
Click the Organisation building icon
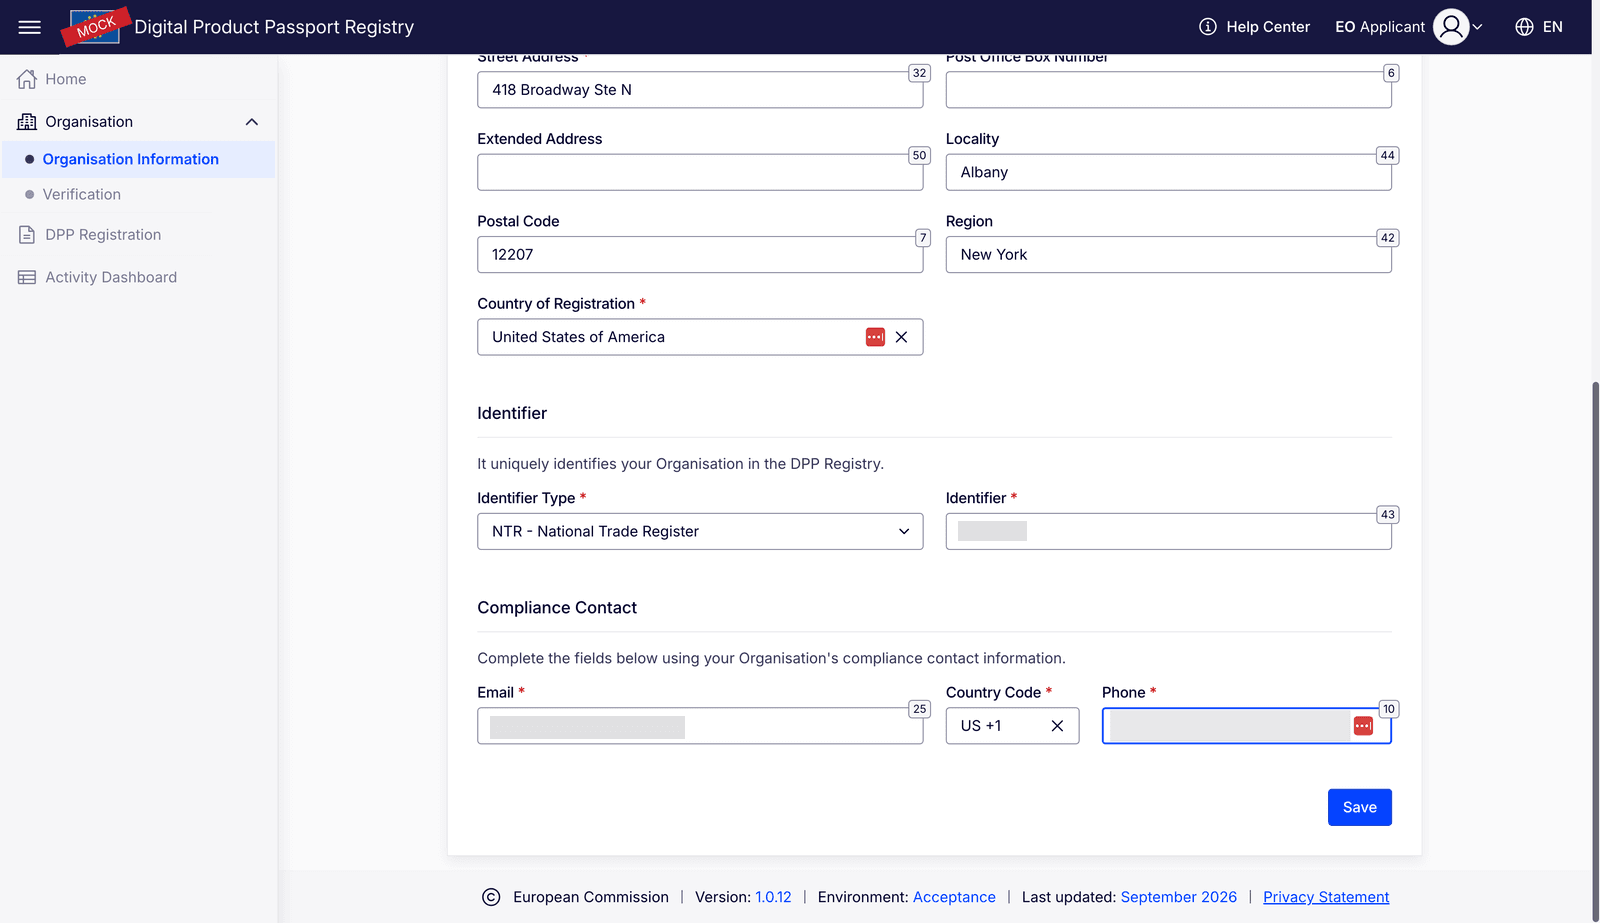pyautogui.click(x=27, y=122)
